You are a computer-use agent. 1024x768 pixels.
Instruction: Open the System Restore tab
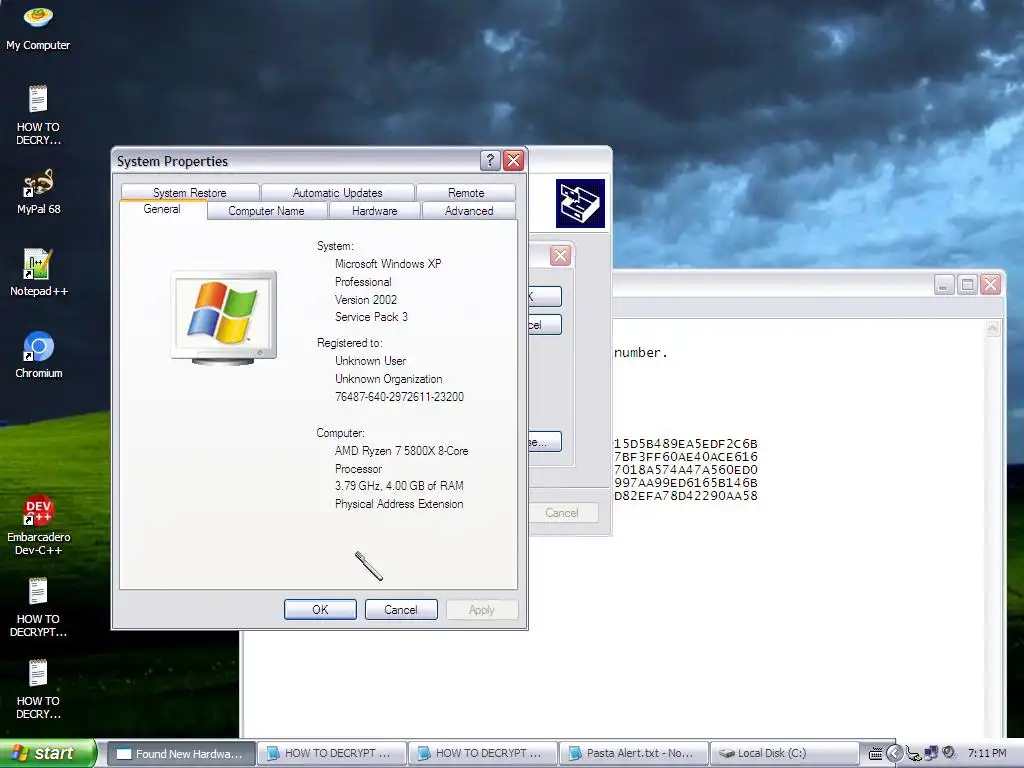(x=189, y=193)
